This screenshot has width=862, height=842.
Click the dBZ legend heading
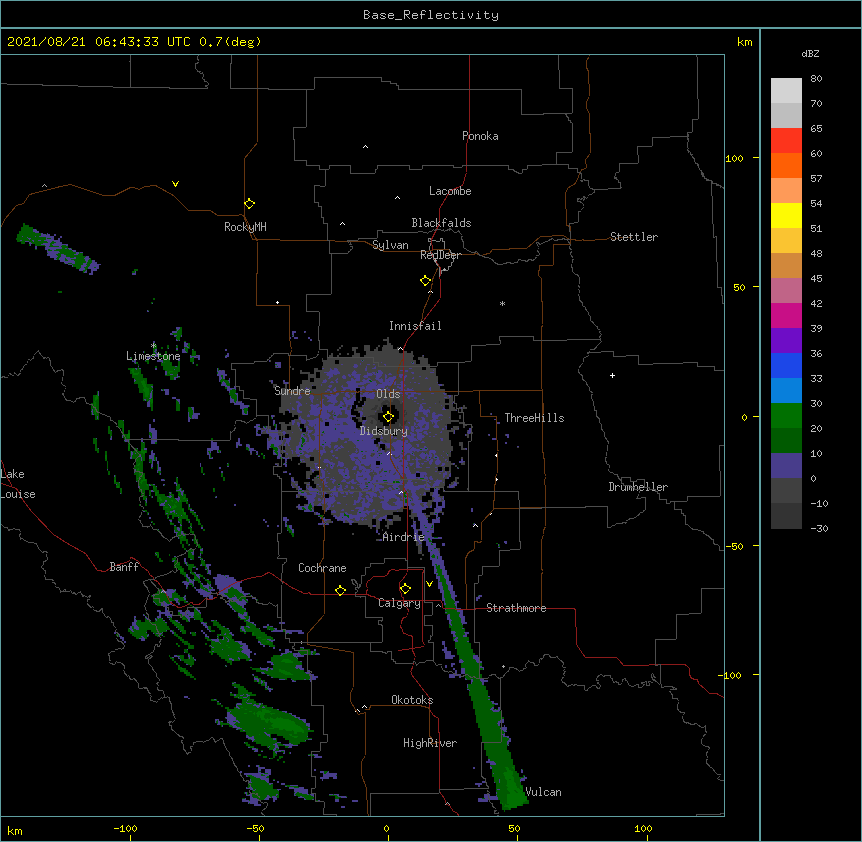click(810, 53)
